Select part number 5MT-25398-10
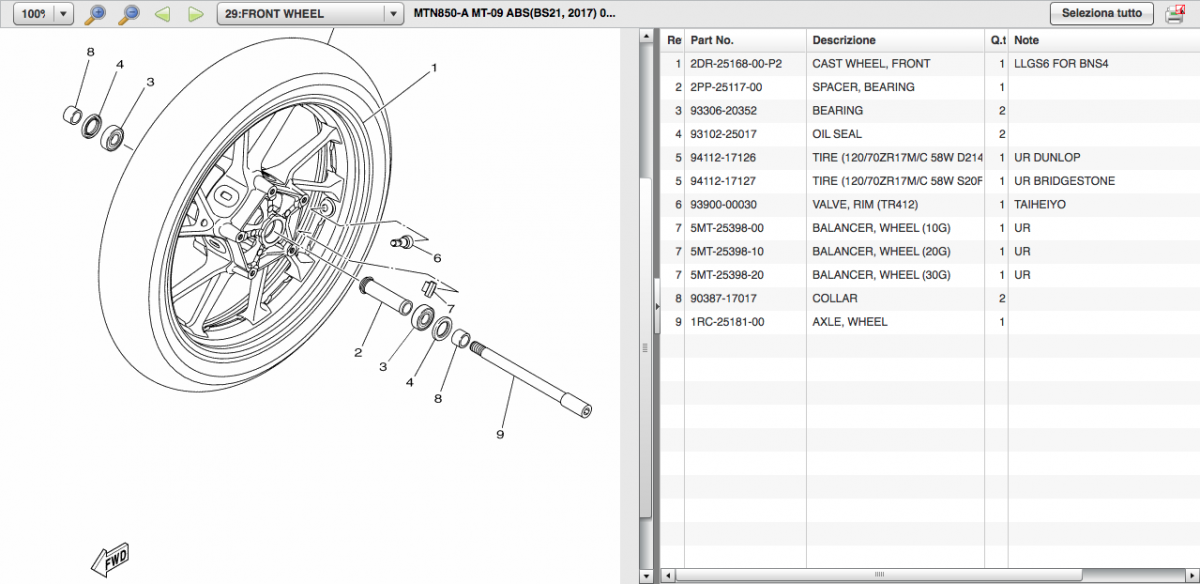Screen dimensions: 1200x584 (727, 252)
